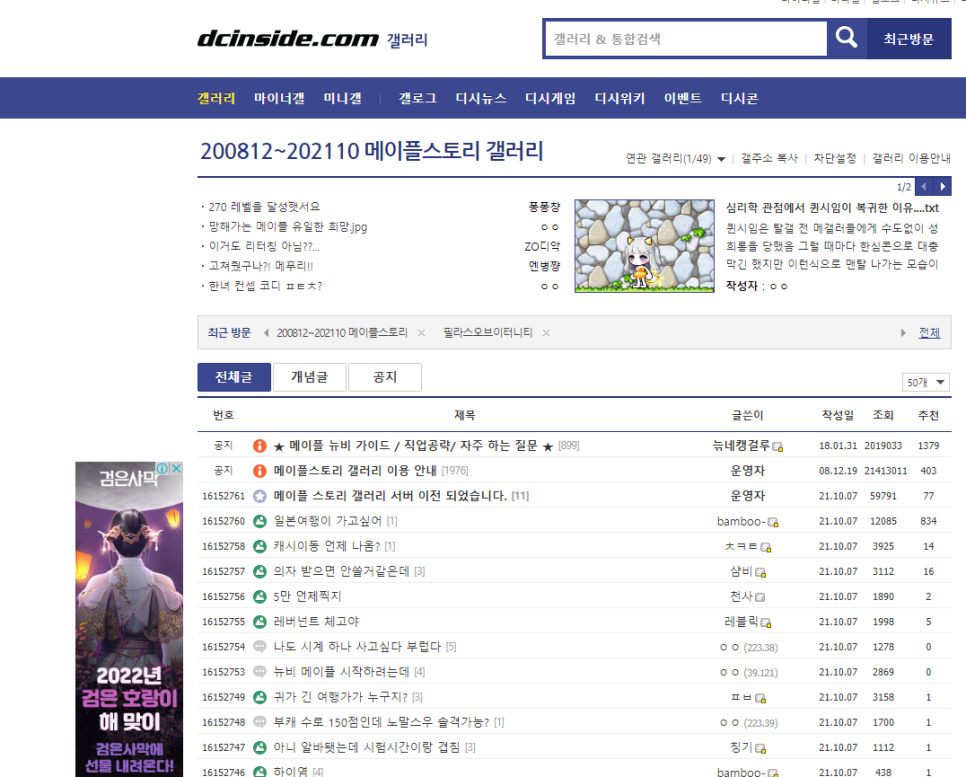Expand 연관 갤러리(1/49) dropdown
Image resolution: width=966 pixels, height=777 pixels.
tap(675, 159)
